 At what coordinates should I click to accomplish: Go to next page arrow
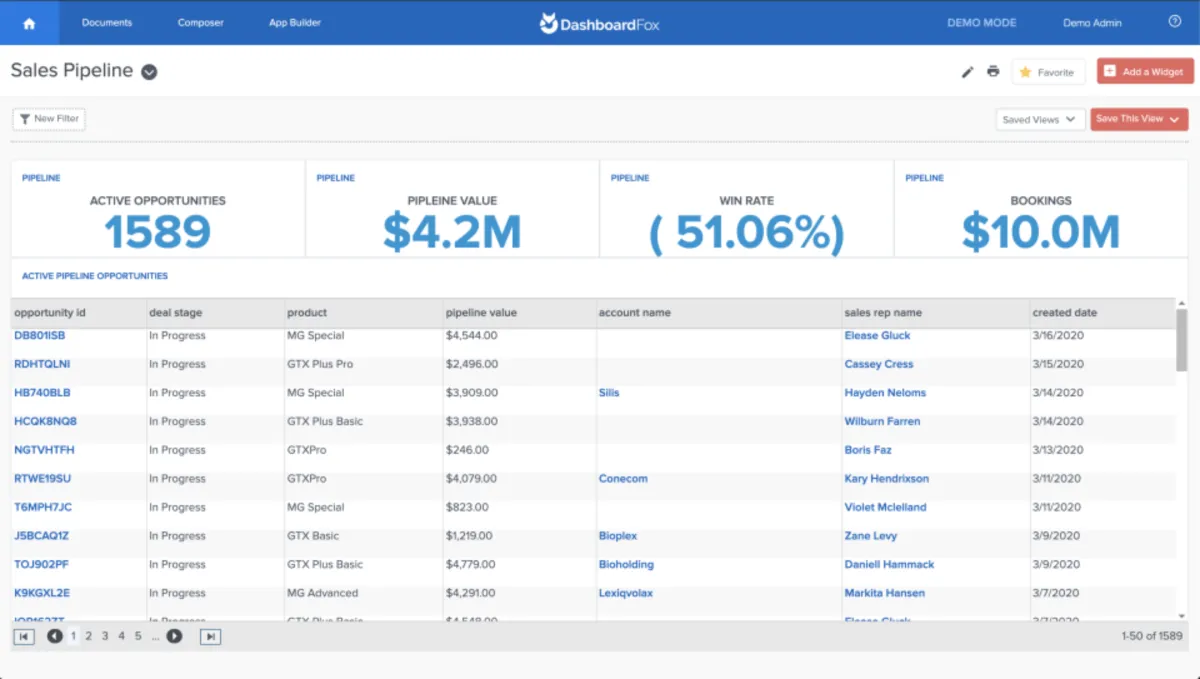(174, 636)
